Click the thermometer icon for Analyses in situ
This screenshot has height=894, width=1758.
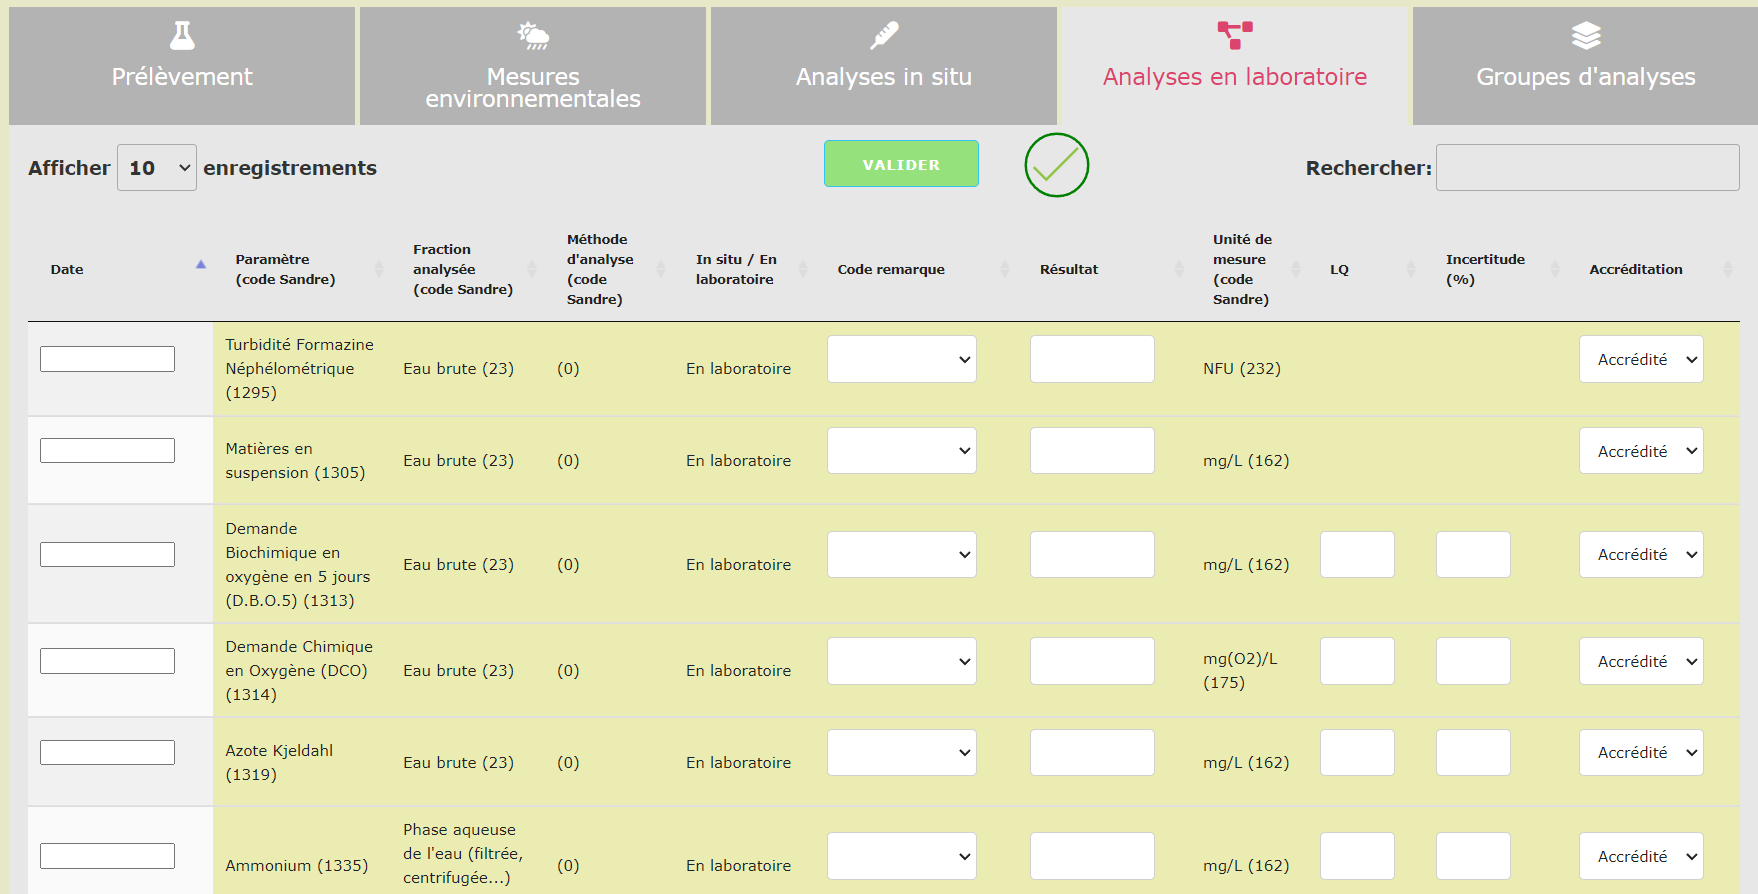[884, 36]
